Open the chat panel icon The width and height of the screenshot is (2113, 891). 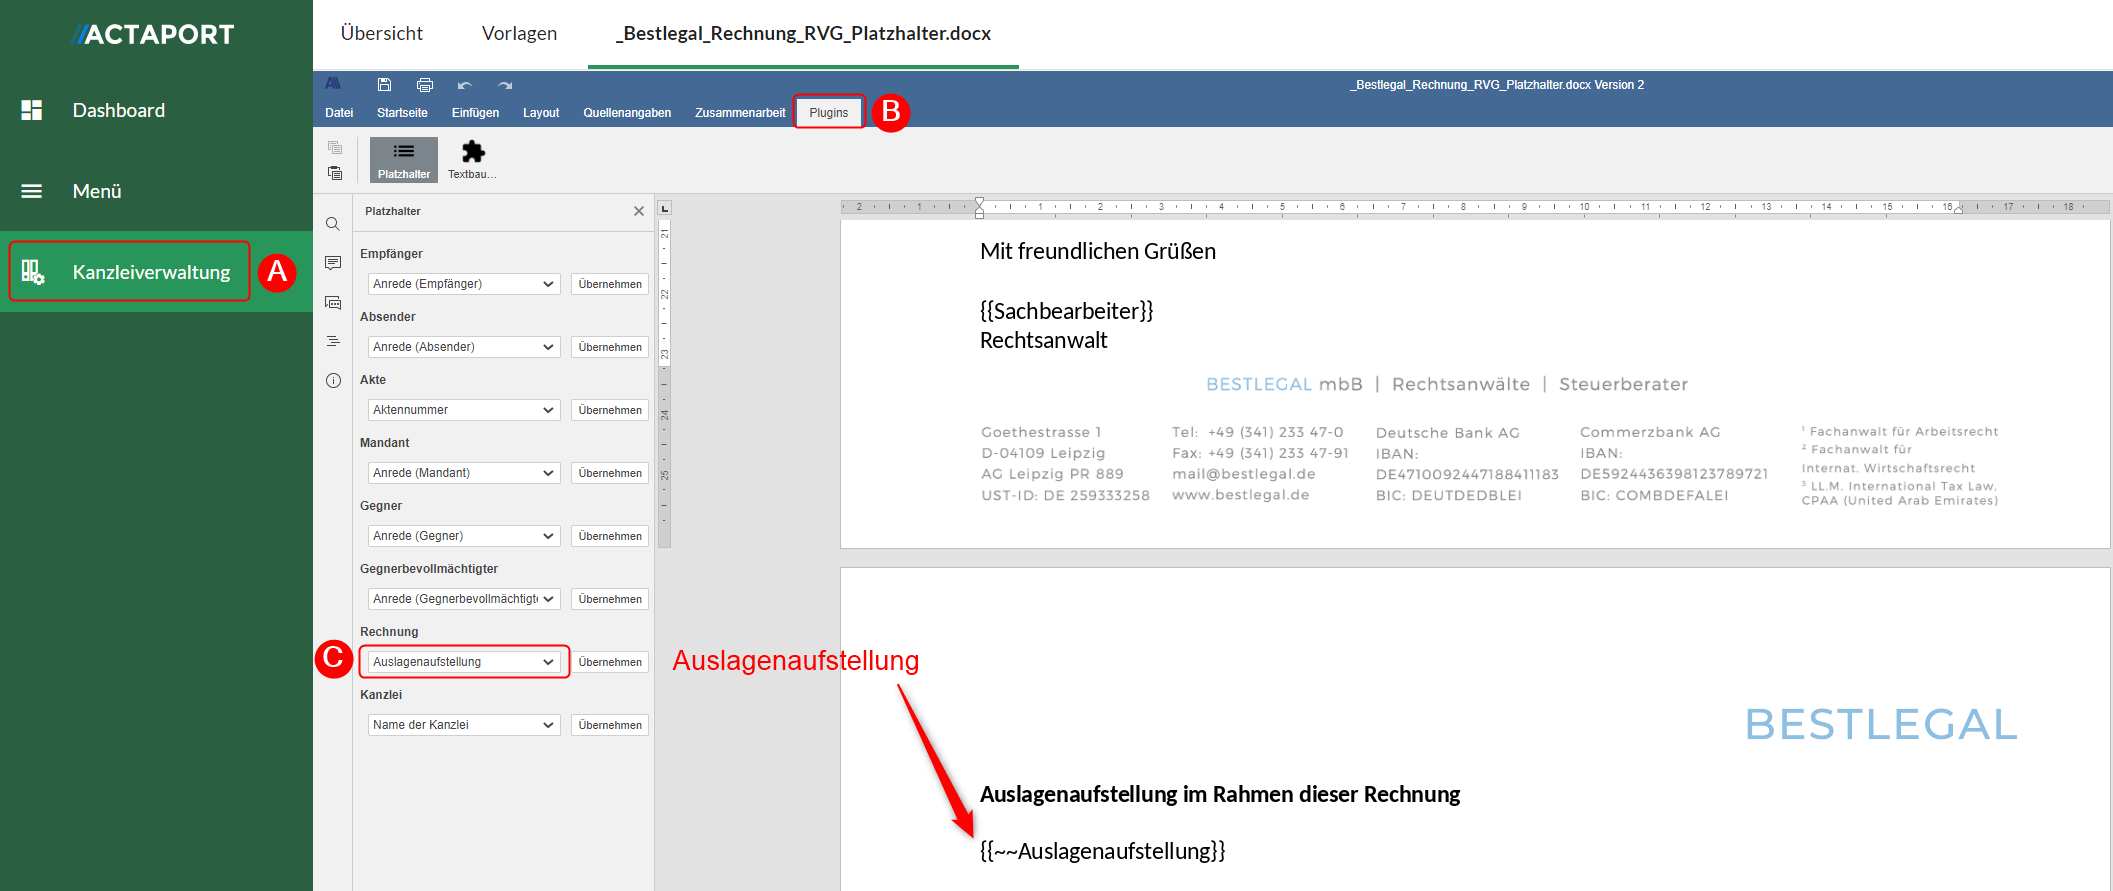pos(333,302)
